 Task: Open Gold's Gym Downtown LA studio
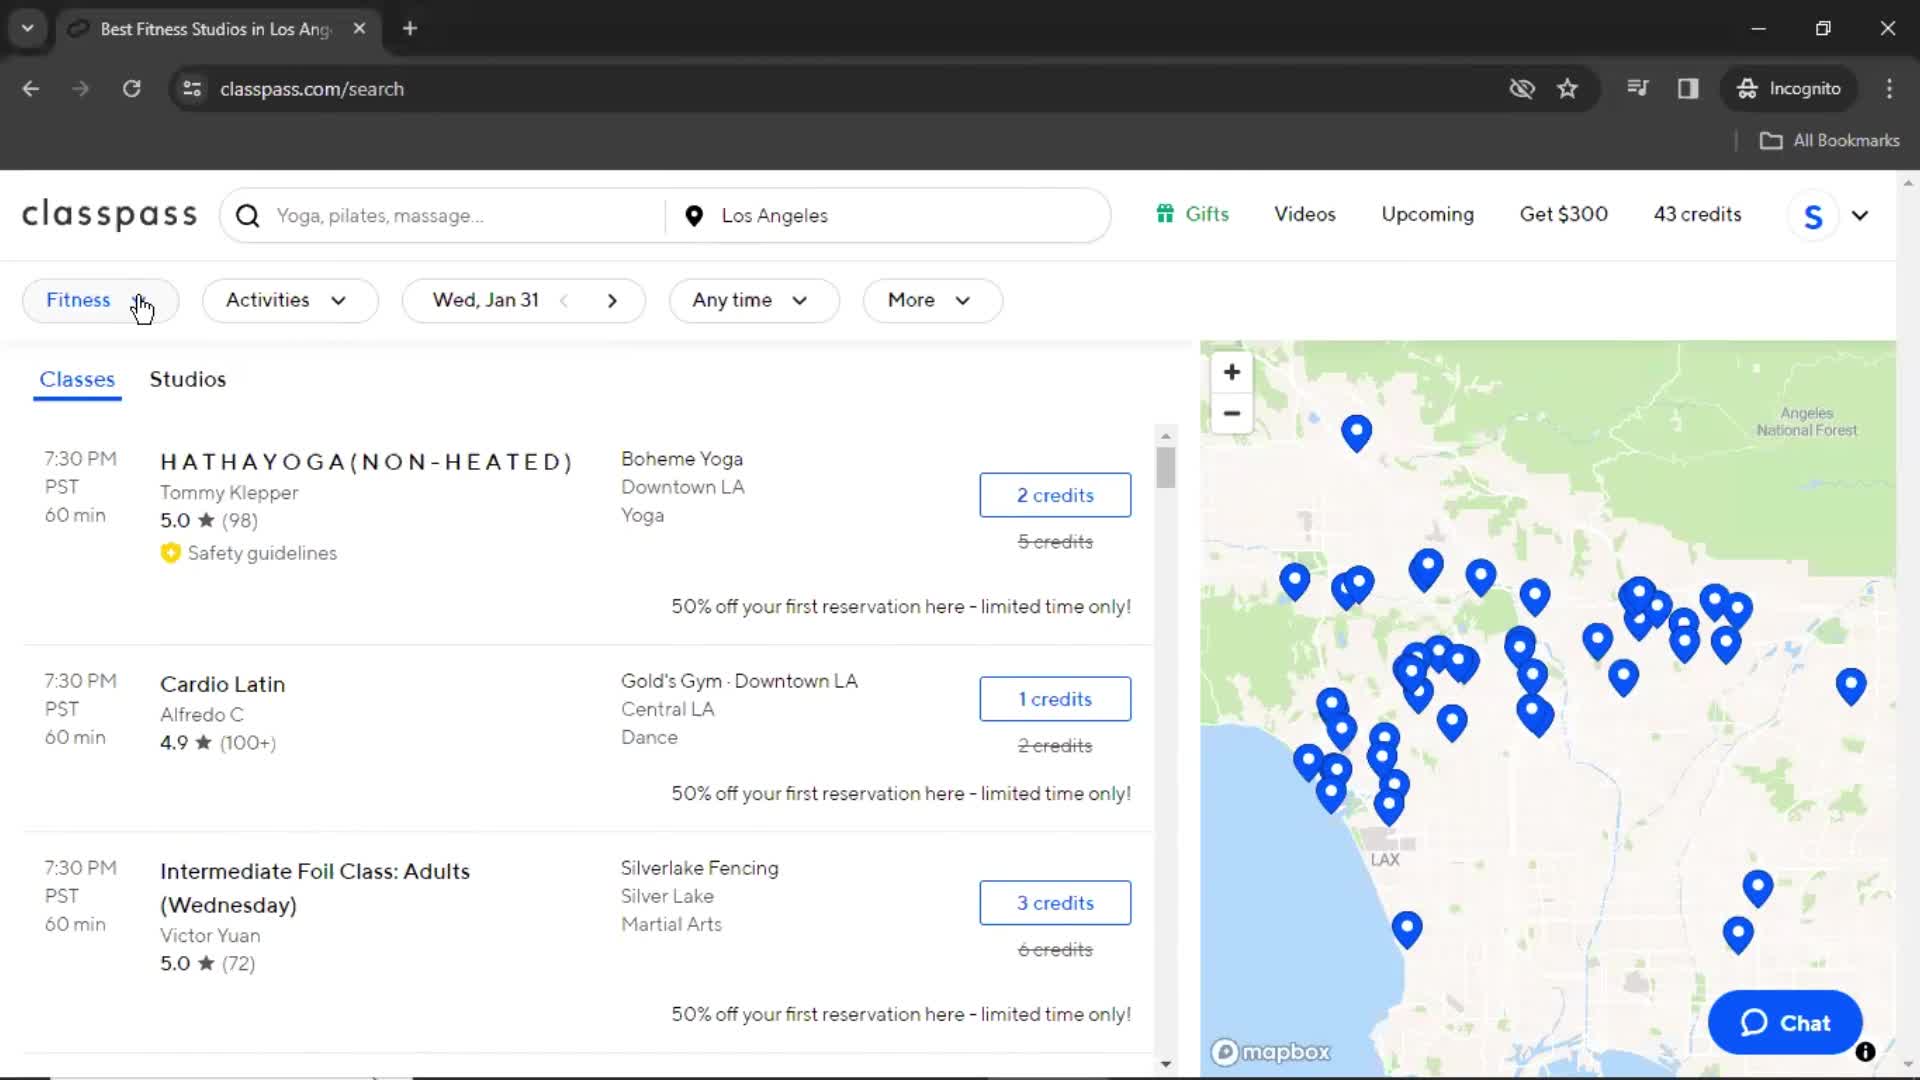point(739,681)
